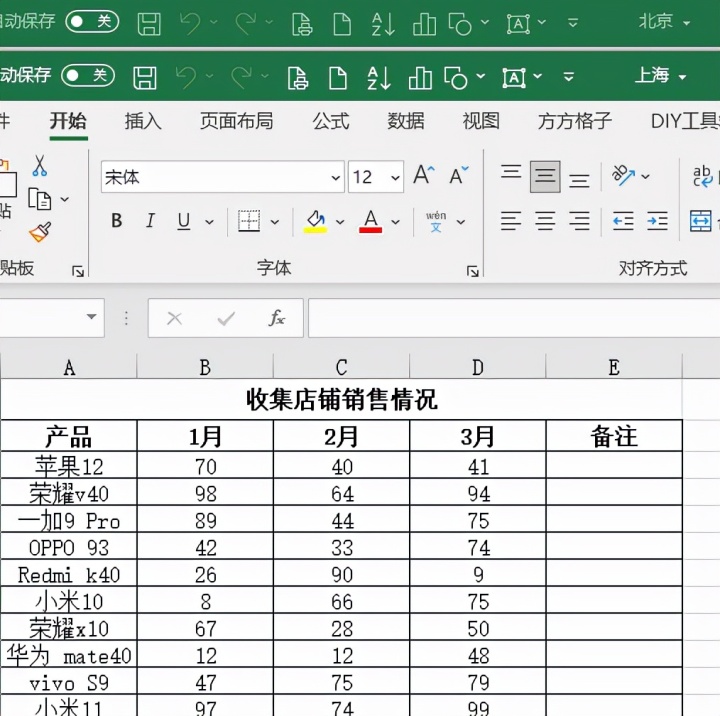Open the Name Box dropdown
This screenshot has width=720, height=716.
(x=91, y=317)
